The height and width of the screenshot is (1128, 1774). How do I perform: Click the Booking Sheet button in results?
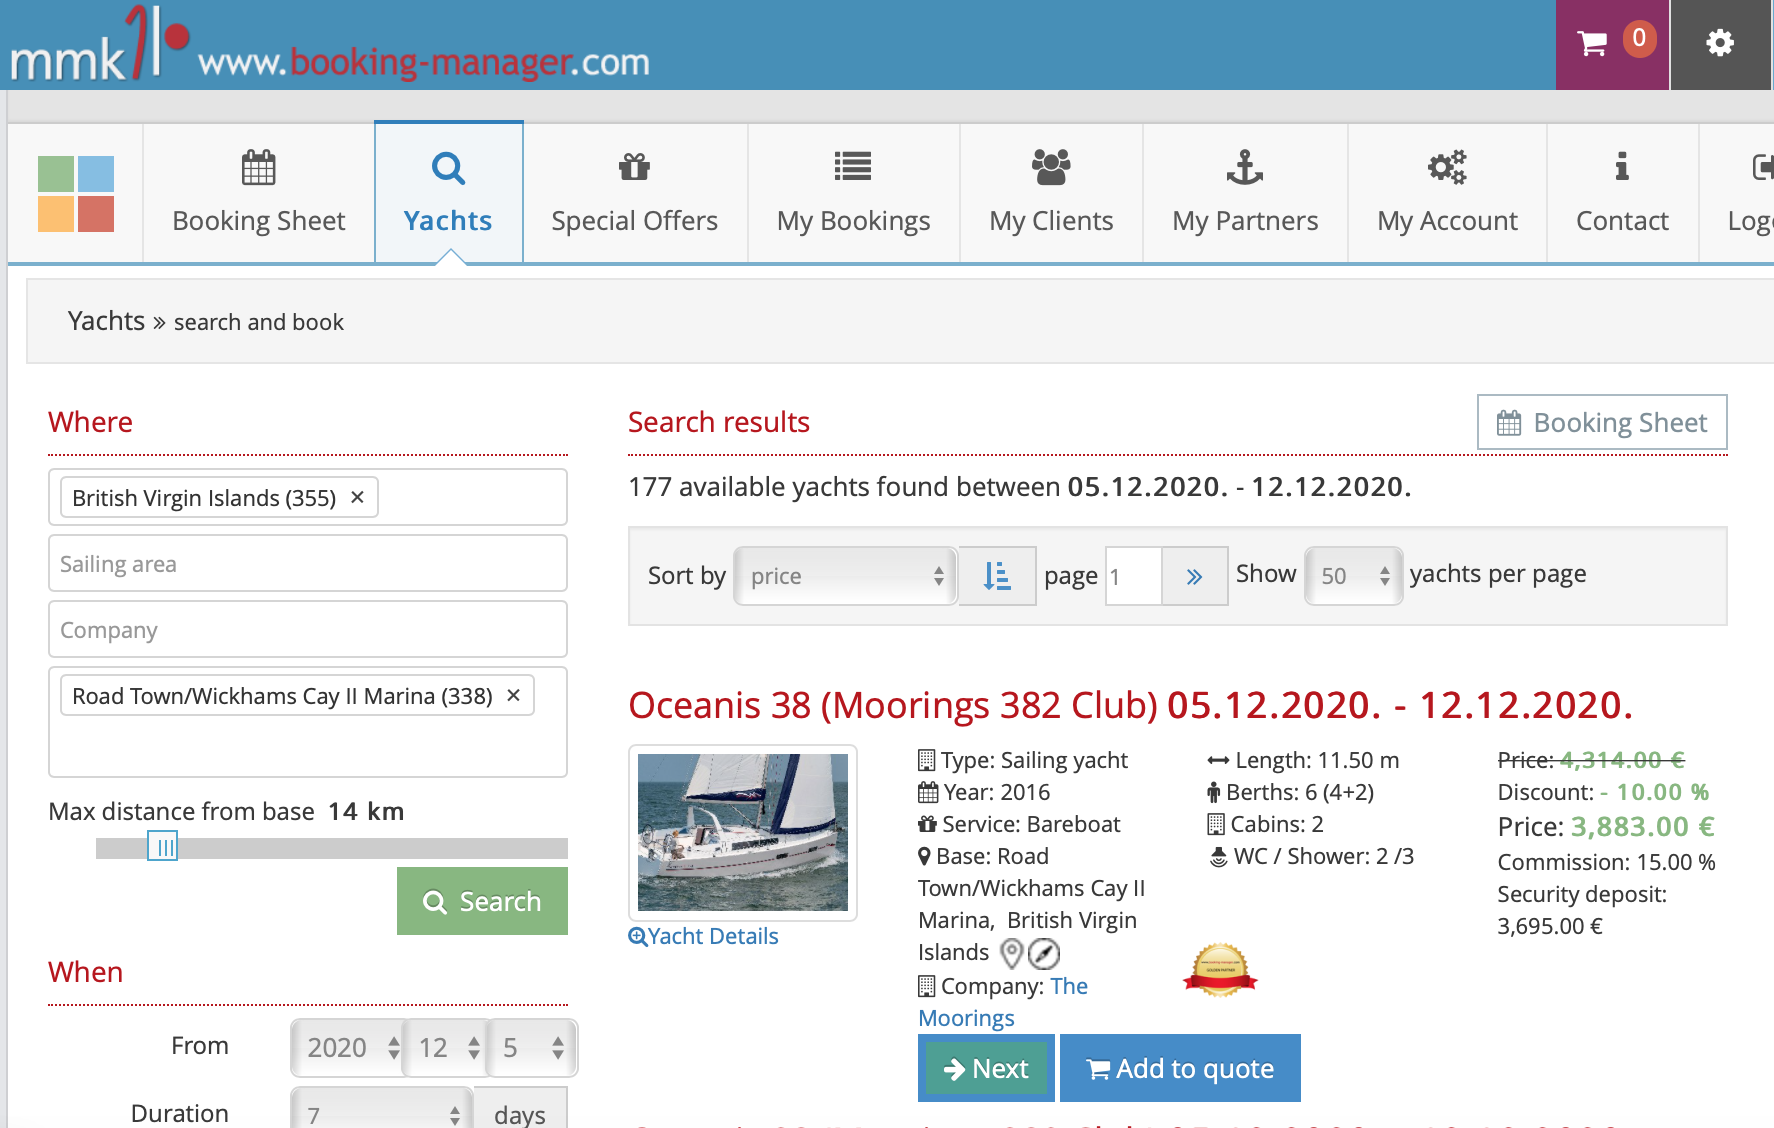coord(1602,422)
